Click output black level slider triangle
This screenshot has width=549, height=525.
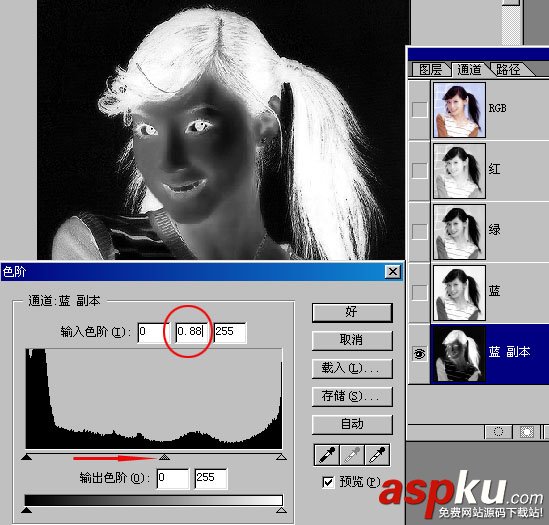pyautogui.click(x=27, y=510)
